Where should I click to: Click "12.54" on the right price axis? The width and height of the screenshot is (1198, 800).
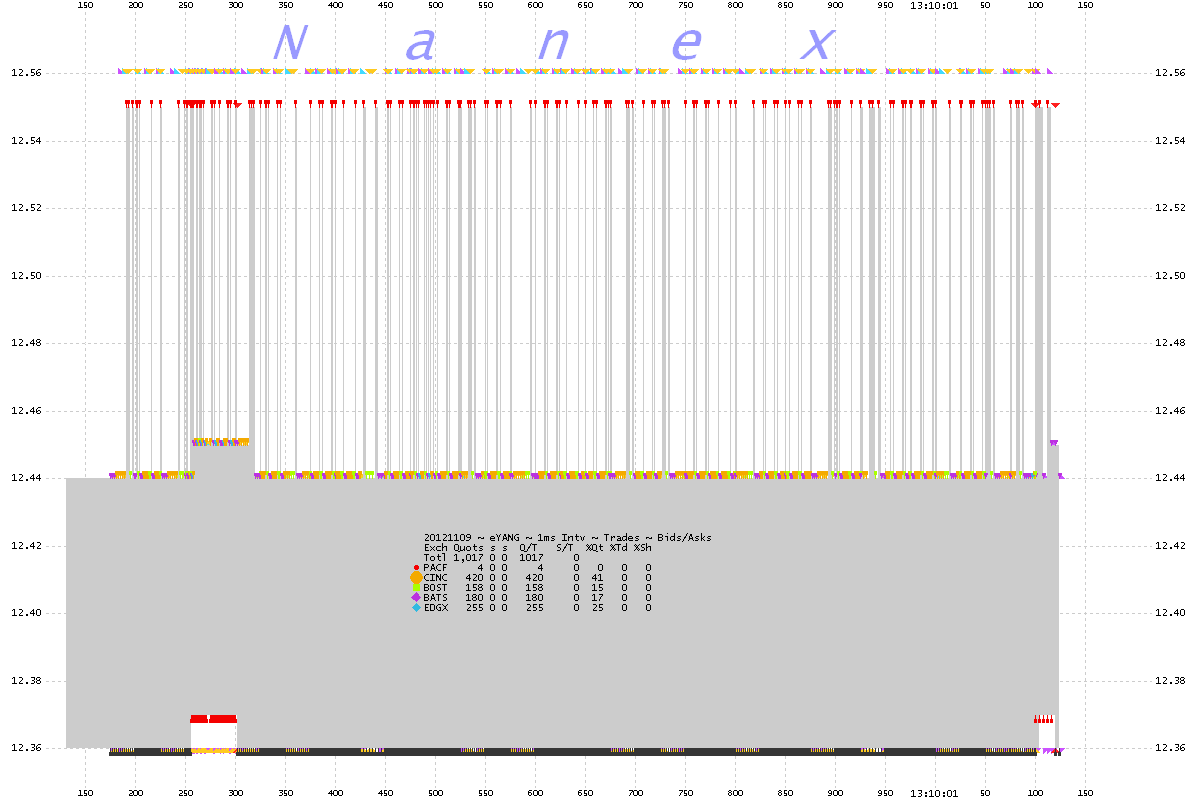click(x=1170, y=141)
